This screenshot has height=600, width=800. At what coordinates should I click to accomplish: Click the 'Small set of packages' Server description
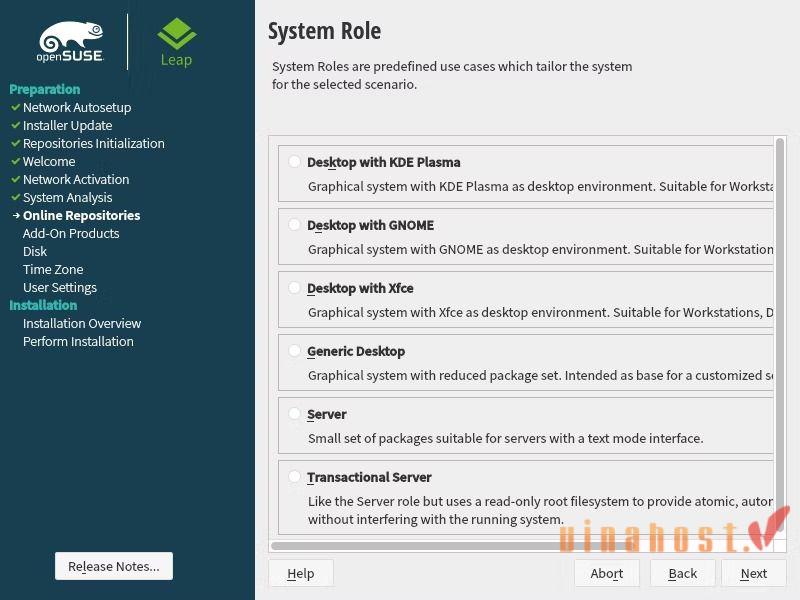coord(506,438)
